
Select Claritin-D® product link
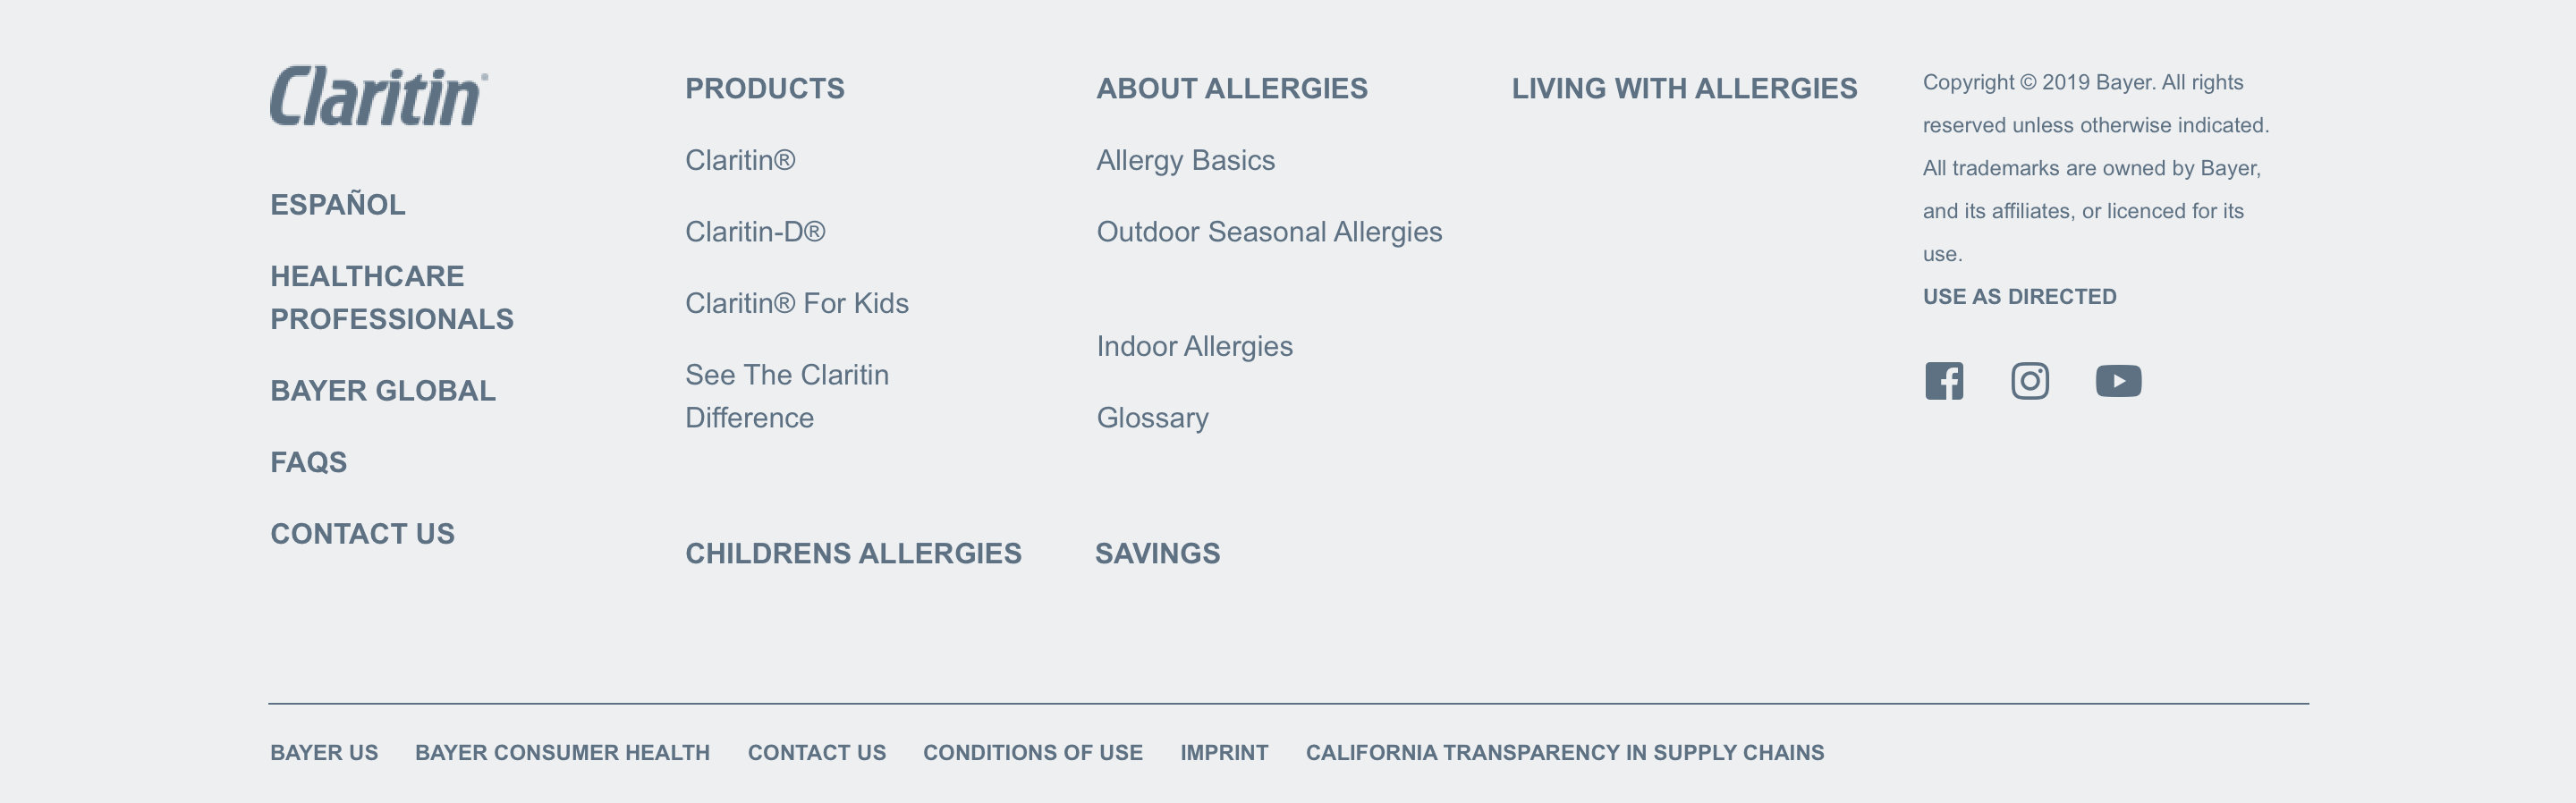click(755, 232)
